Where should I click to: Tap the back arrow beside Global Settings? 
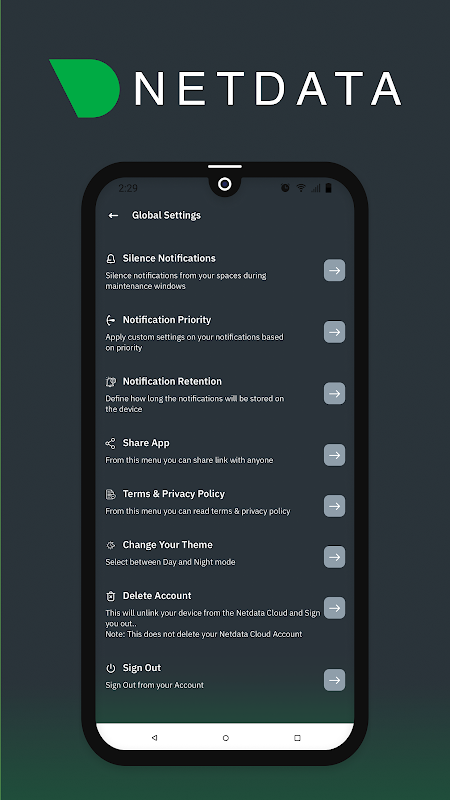(113, 216)
